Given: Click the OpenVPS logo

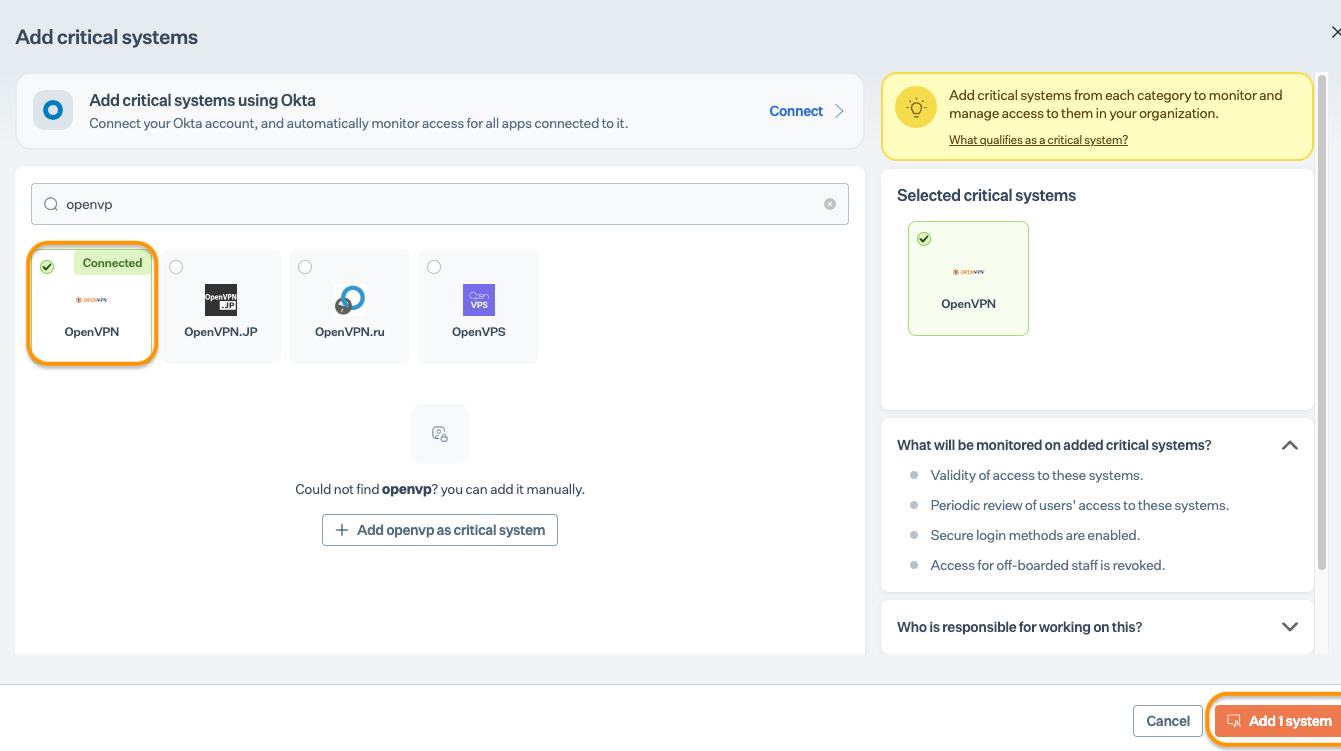Looking at the screenshot, I should click(479, 300).
